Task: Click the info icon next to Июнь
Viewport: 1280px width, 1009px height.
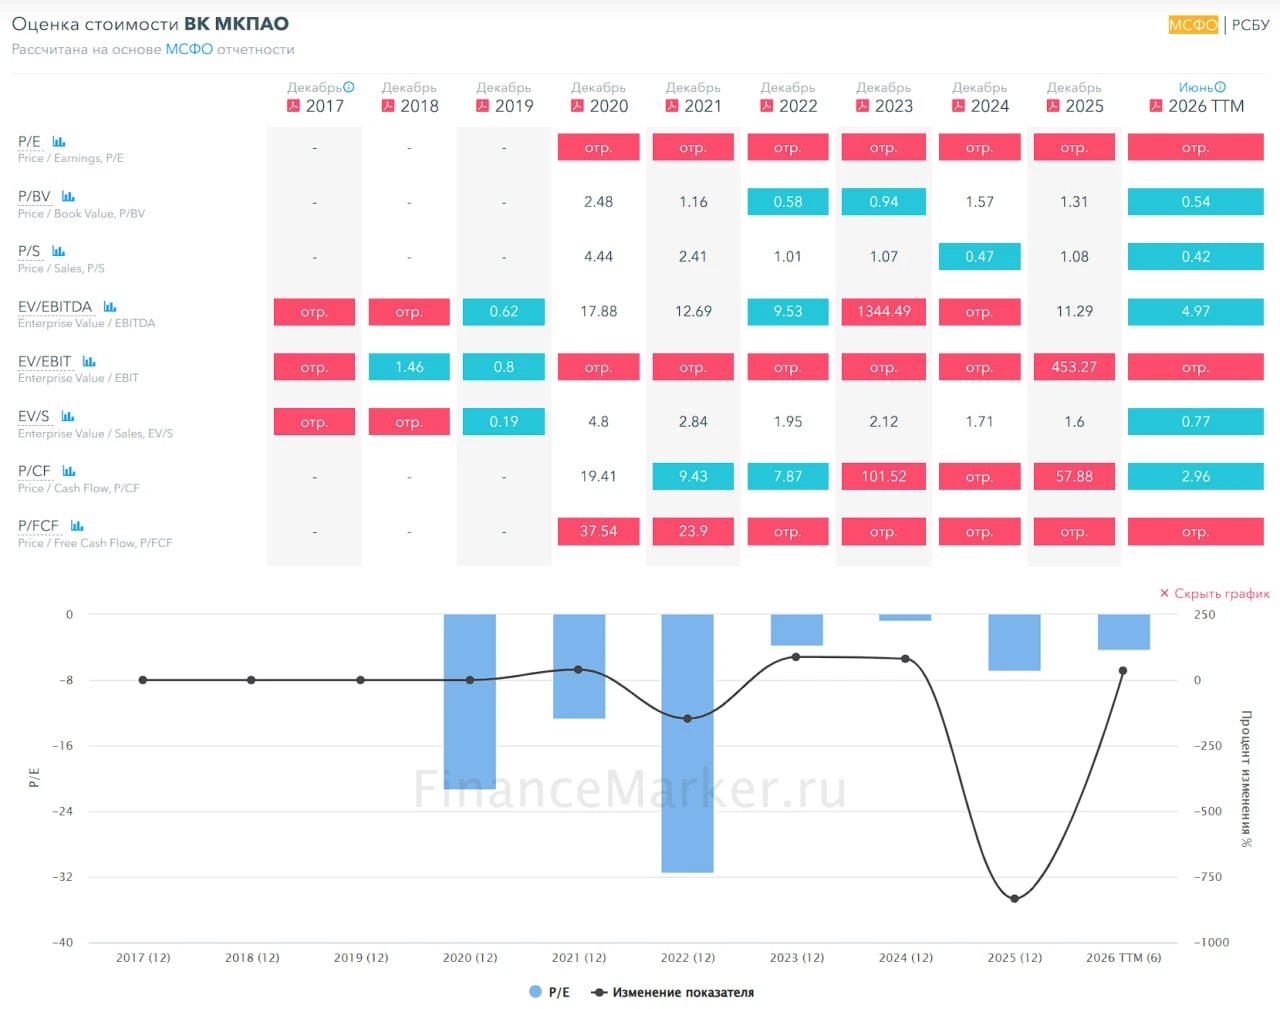Action: click(1220, 87)
